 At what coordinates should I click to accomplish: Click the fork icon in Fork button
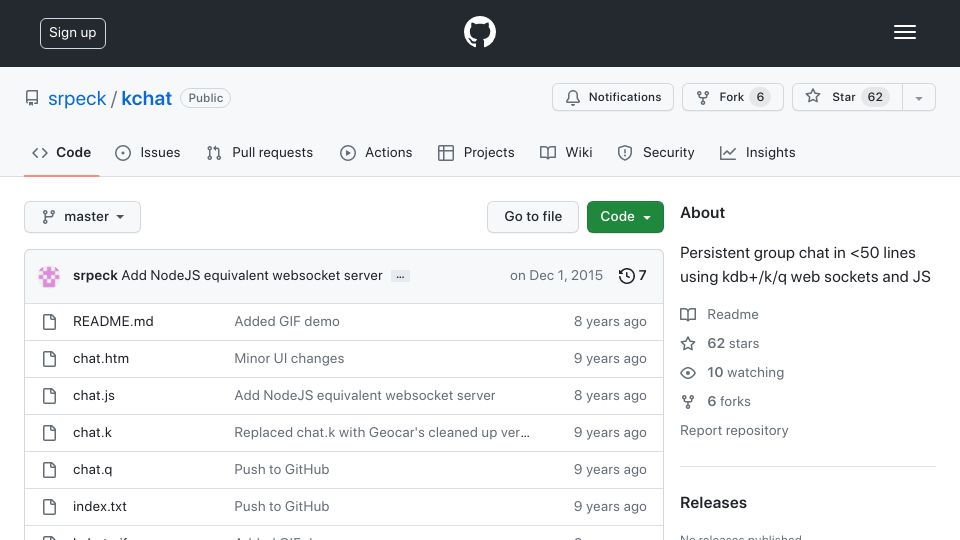[x=703, y=97]
